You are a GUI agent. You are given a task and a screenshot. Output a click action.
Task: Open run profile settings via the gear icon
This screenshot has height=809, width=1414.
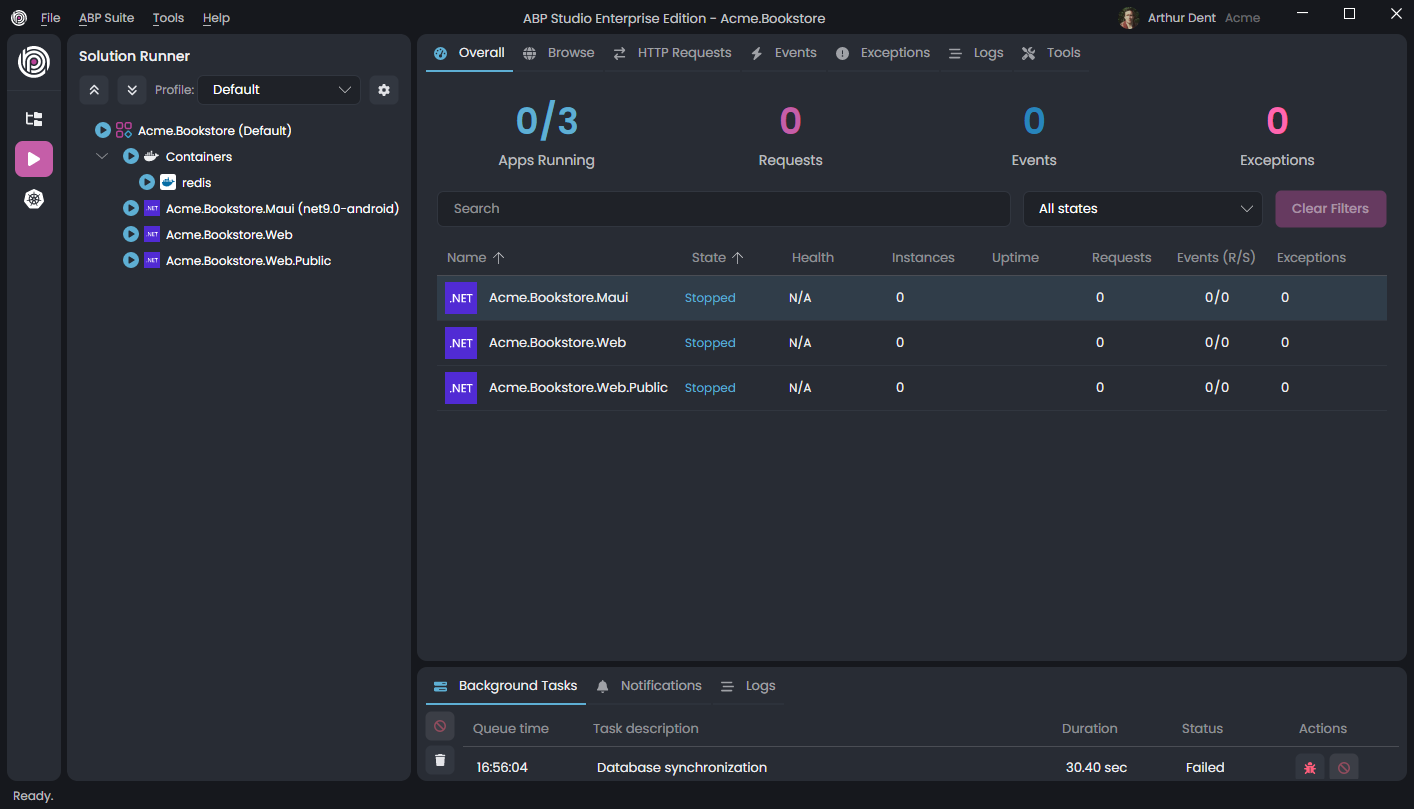(x=384, y=89)
